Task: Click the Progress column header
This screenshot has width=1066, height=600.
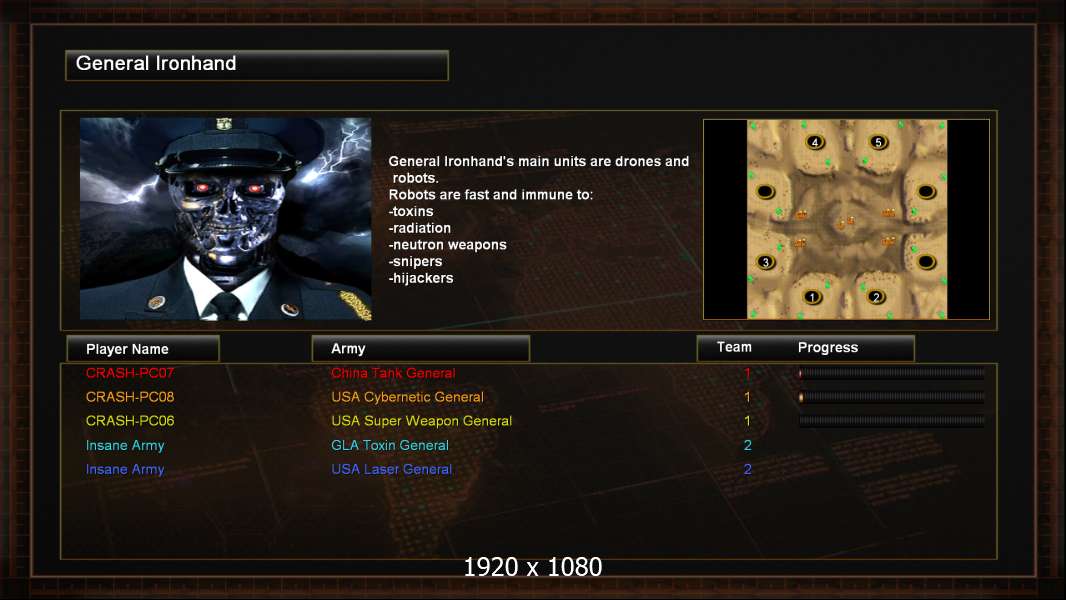Action: click(827, 347)
